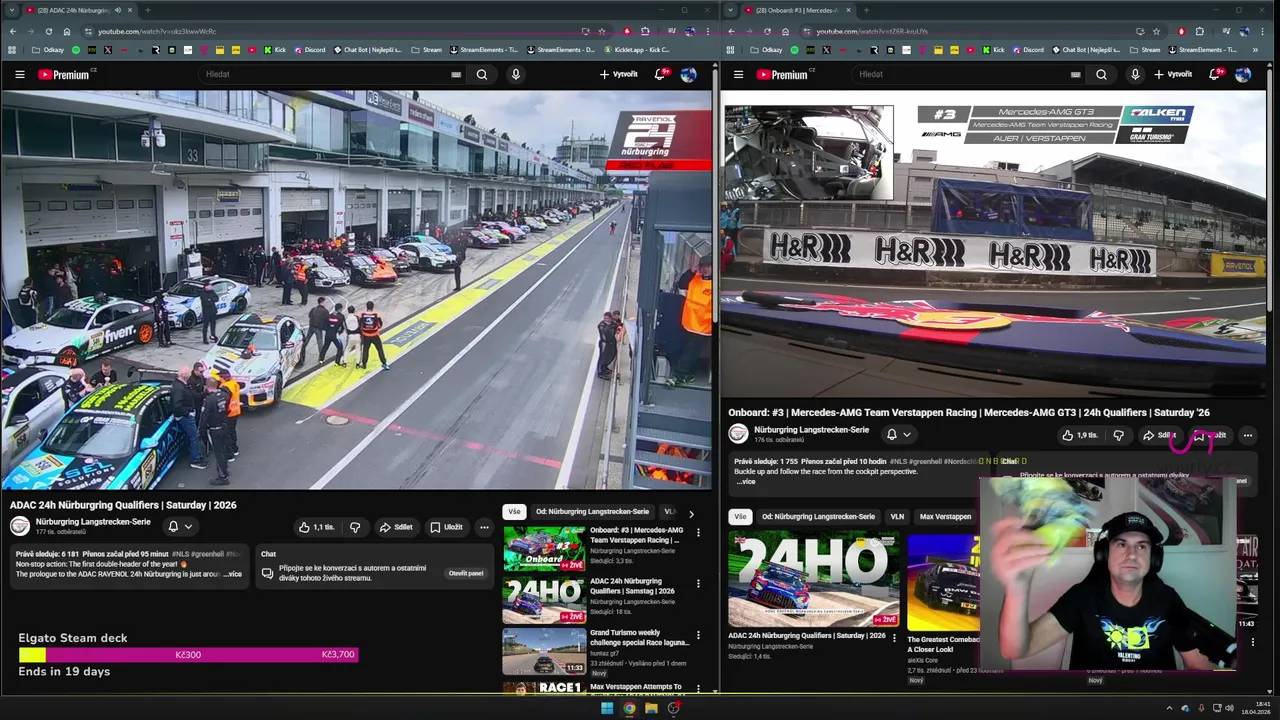Open YouTube guide menu in right window
This screenshot has height=720, width=1280.
(x=738, y=74)
